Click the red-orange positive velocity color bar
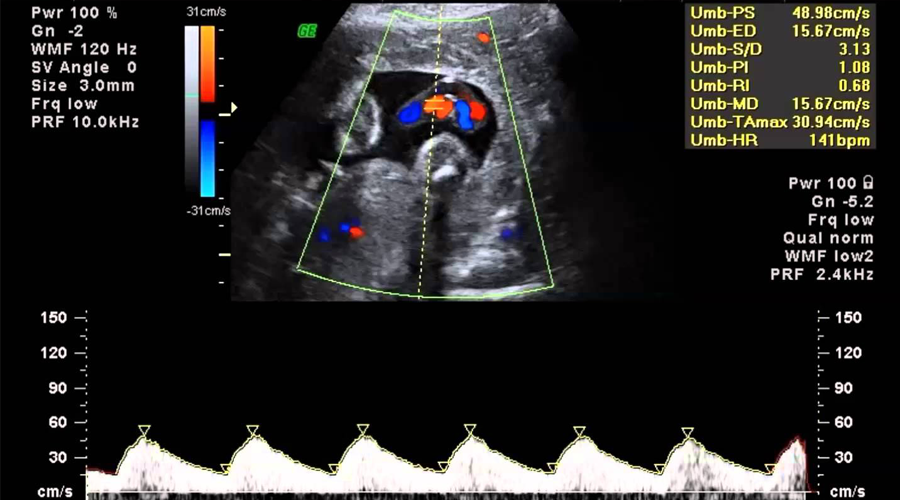900x500 pixels. 207,64
